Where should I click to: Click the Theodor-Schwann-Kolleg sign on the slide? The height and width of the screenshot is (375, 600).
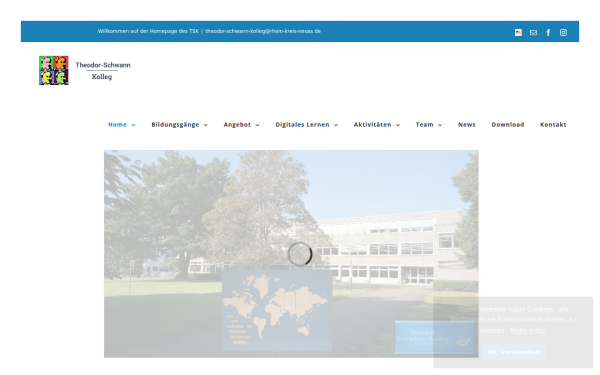tap(434, 337)
